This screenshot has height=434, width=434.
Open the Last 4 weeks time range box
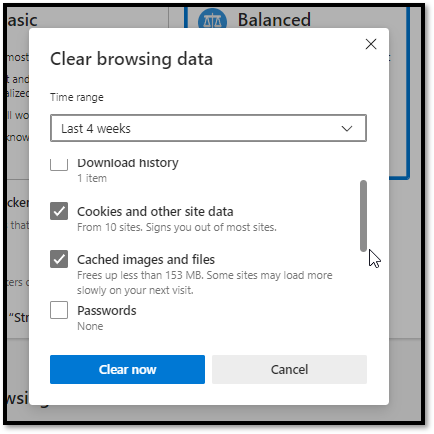pyautogui.click(x=208, y=128)
